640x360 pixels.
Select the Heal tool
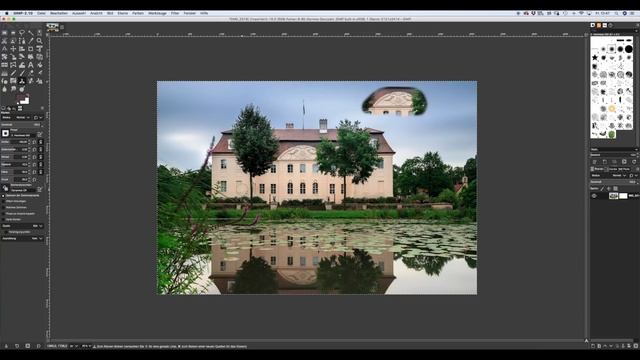tap(31, 81)
